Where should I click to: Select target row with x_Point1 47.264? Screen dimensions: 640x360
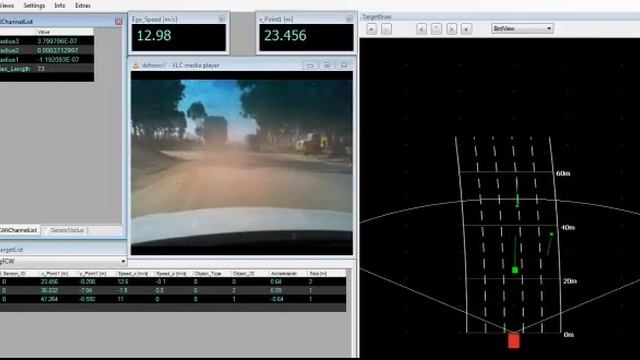pyautogui.click(x=173, y=299)
